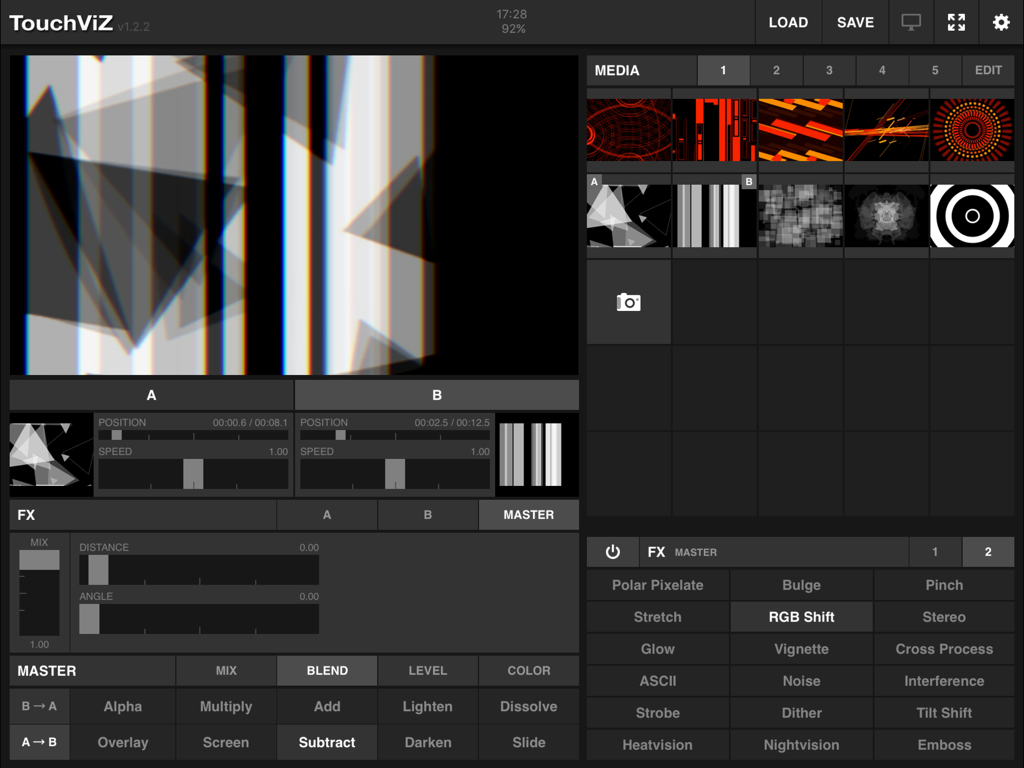Open the settings gear menu
The image size is (1024, 768).
1001,22
